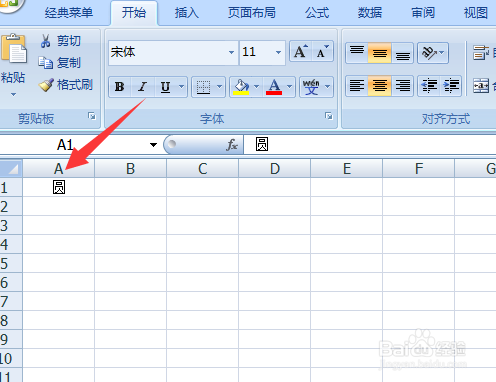The image size is (496, 382).
Task: Open phonetic guide dropdown arrow
Action: point(328,87)
